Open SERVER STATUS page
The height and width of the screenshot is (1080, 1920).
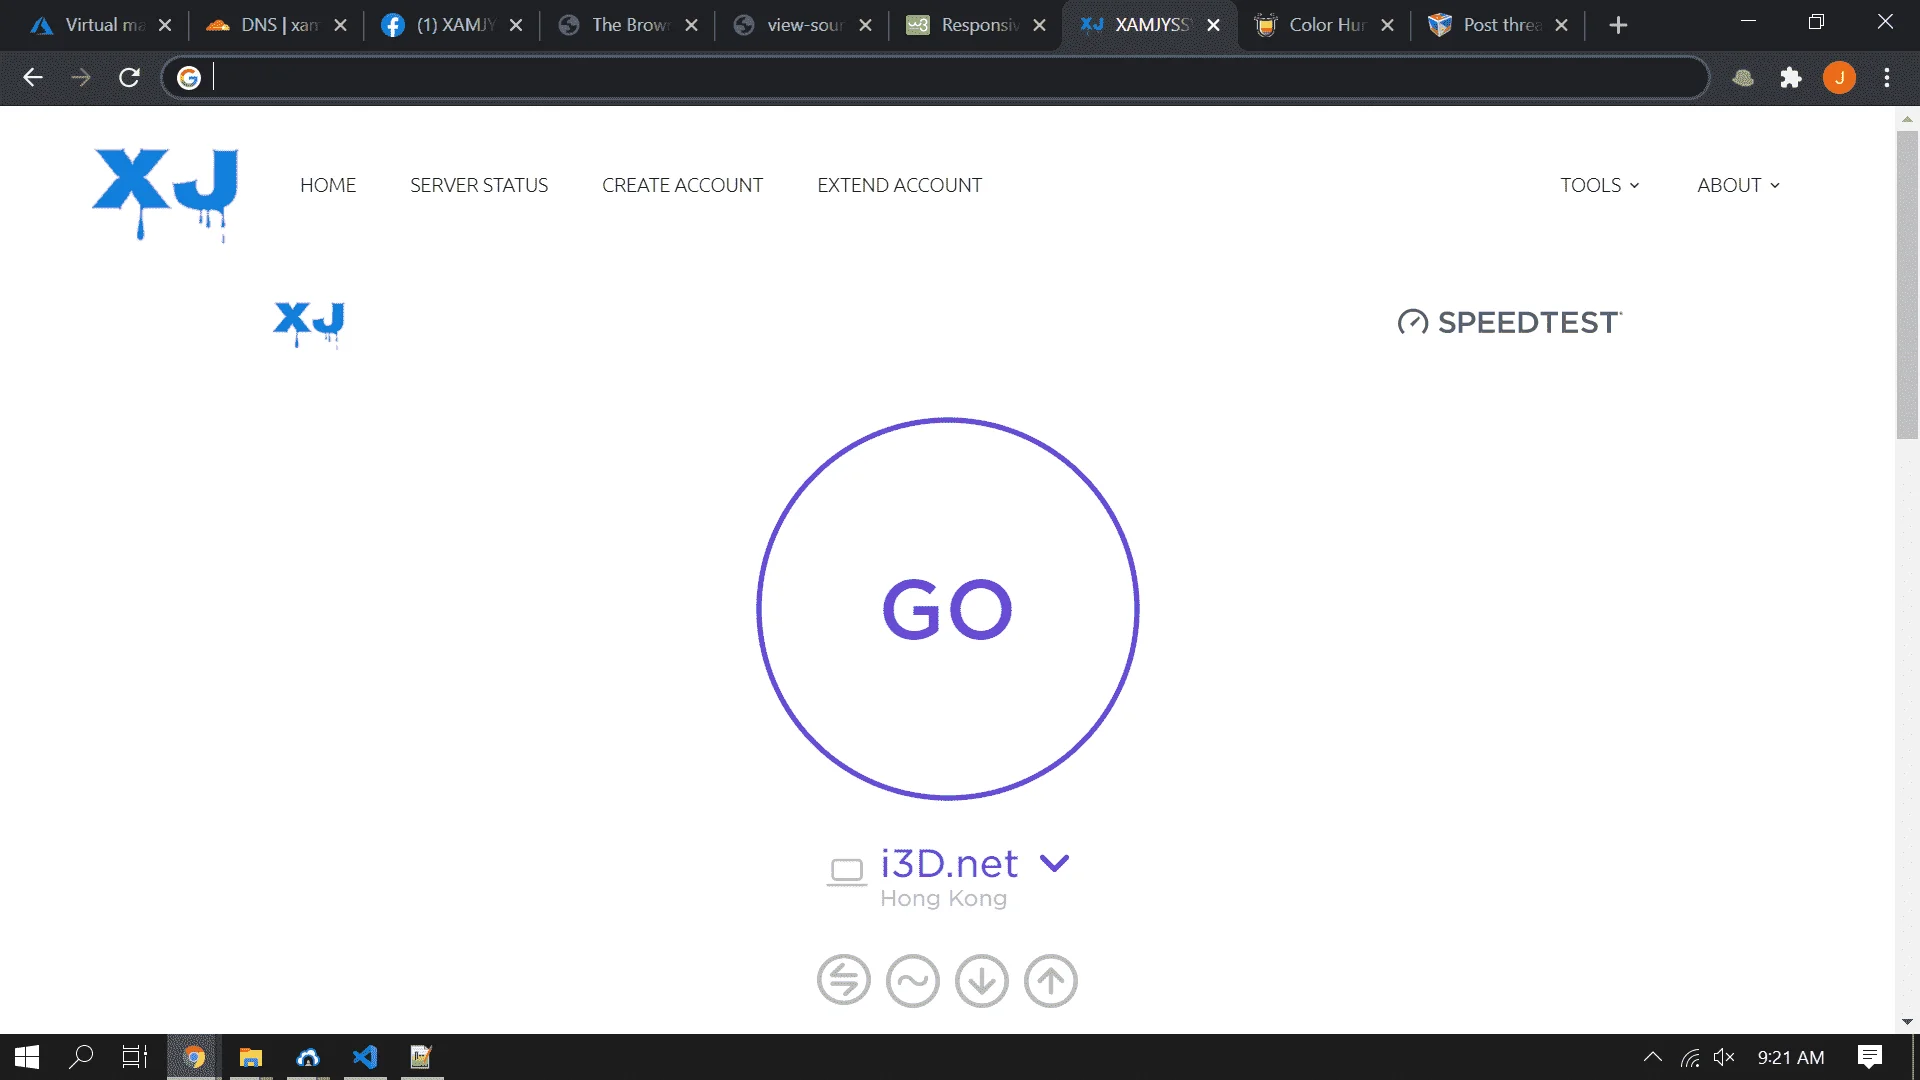pyautogui.click(x=479, y=185)
